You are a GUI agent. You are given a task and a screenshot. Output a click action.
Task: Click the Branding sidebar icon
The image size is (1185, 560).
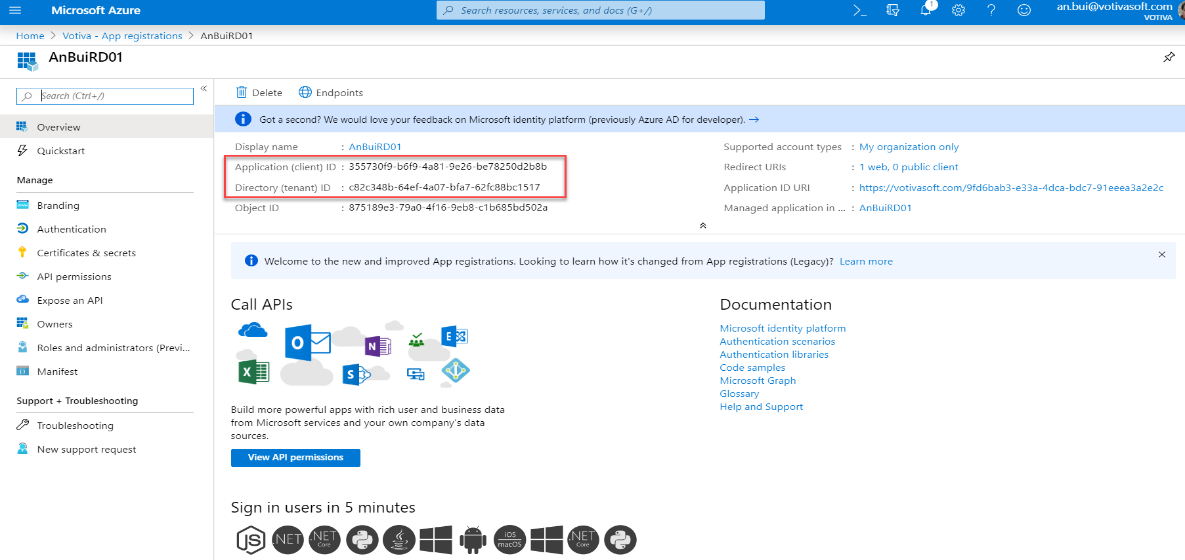(x=23, y=206)
